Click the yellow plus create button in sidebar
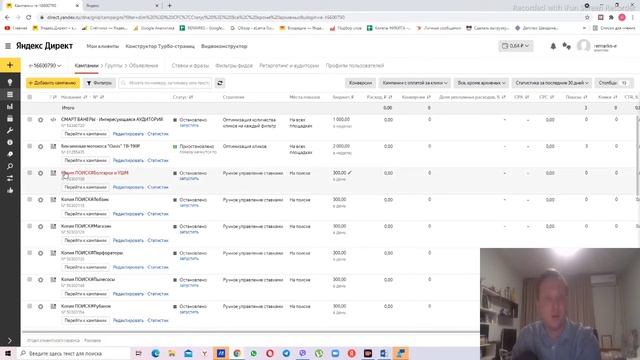 coord(10,65)
